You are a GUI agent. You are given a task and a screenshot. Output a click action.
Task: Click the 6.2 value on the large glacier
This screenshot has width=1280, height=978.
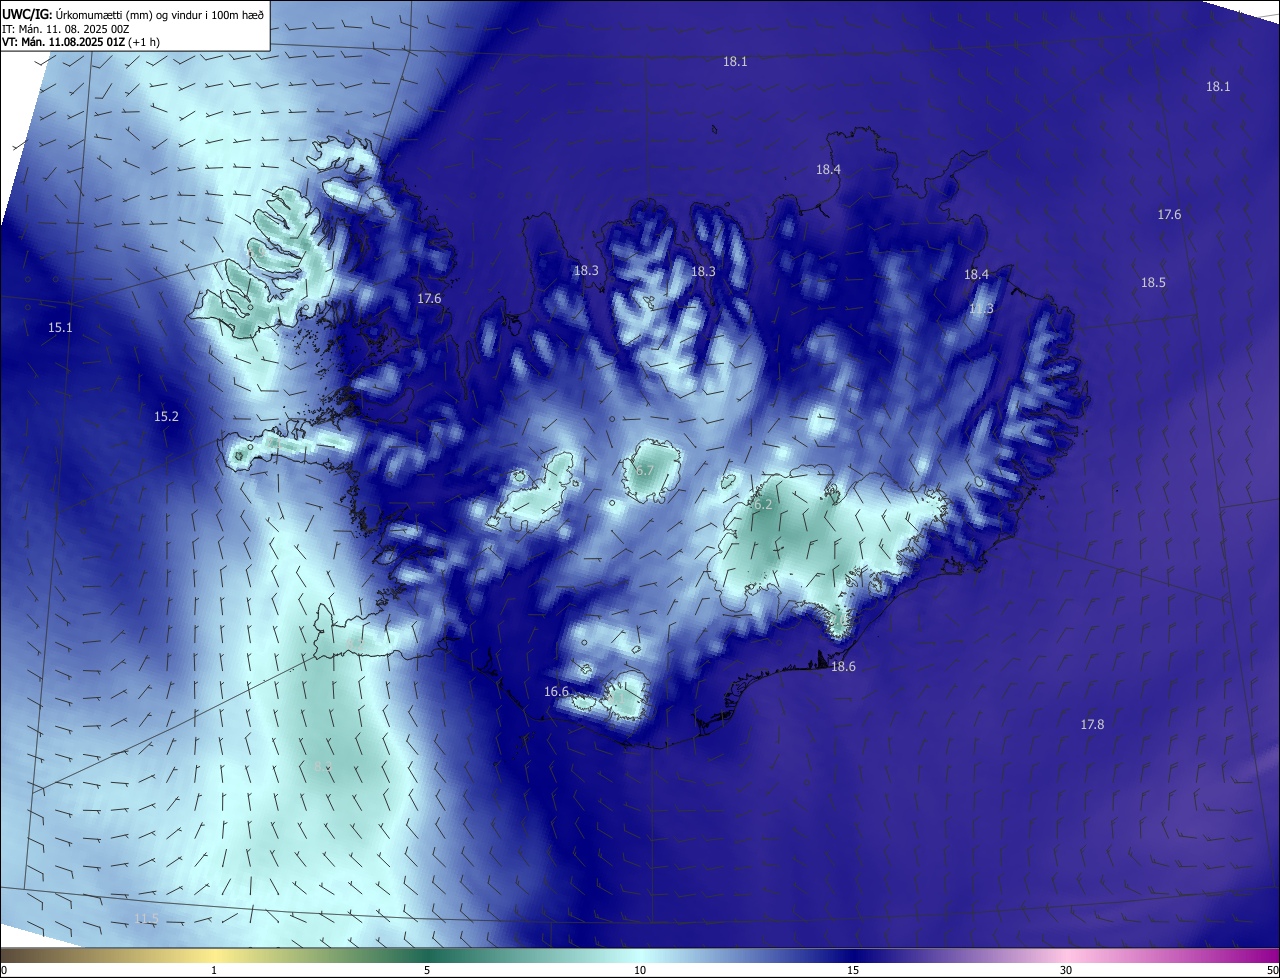pos(763,505)
